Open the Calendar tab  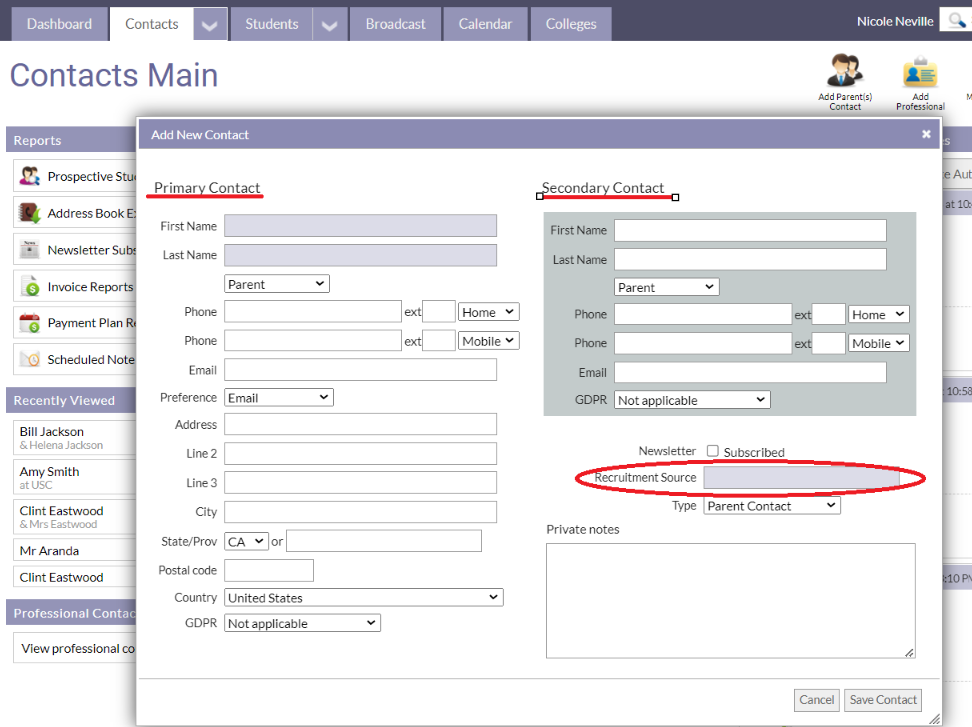(485, 24)
